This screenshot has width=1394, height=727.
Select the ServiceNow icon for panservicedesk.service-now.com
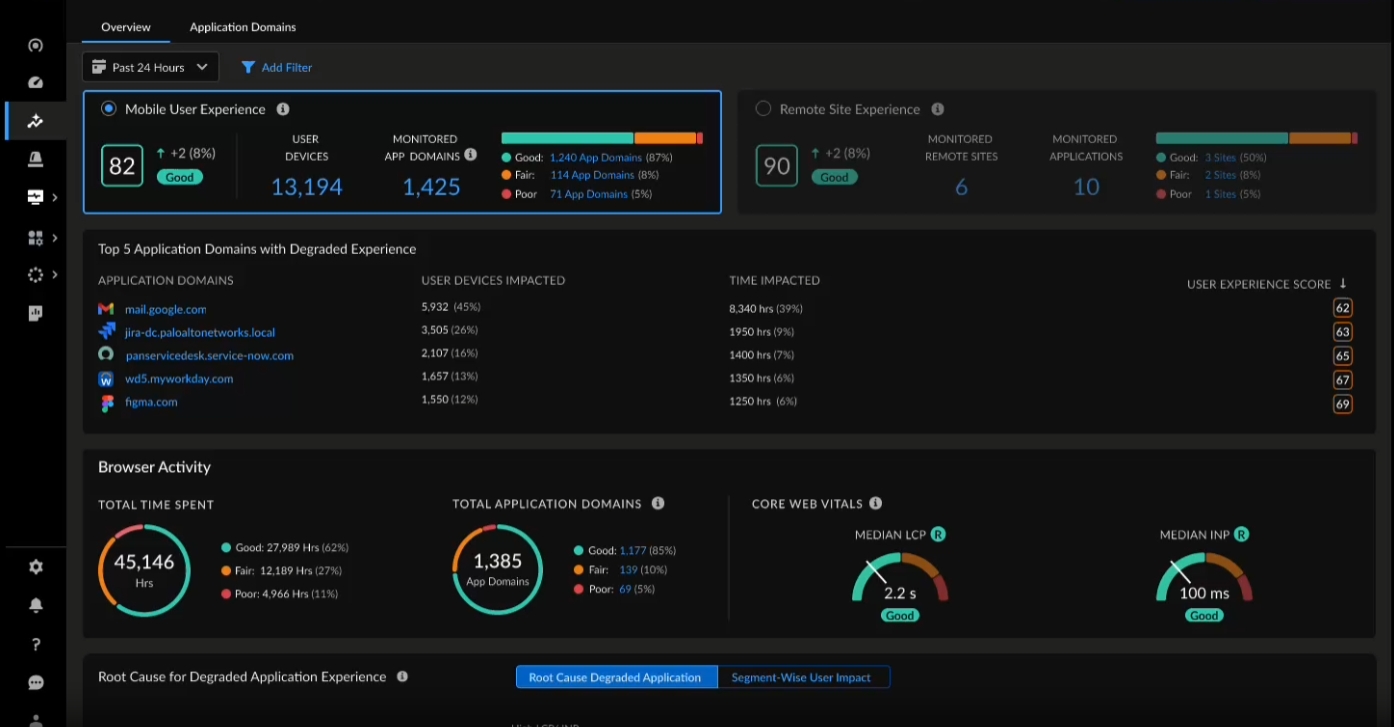point(106,355)
